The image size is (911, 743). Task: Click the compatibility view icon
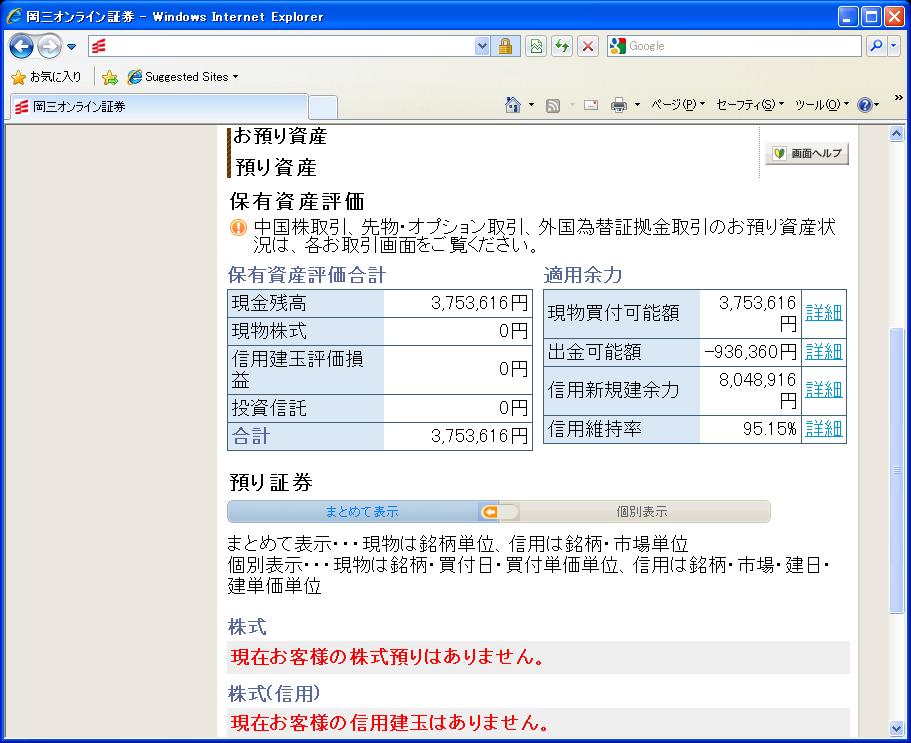click(x=536, y=46)
